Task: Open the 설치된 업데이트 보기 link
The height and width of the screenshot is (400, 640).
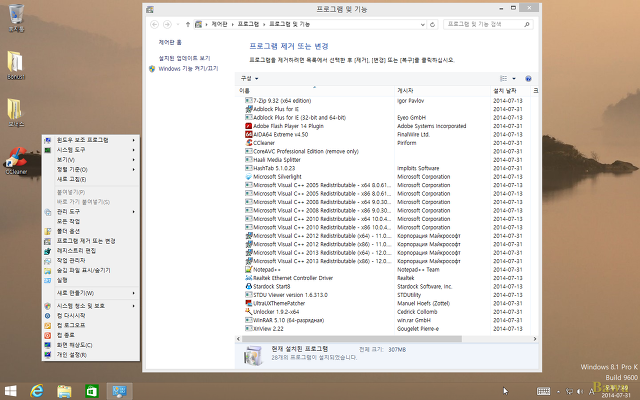Action: click(x=184, y=58)
